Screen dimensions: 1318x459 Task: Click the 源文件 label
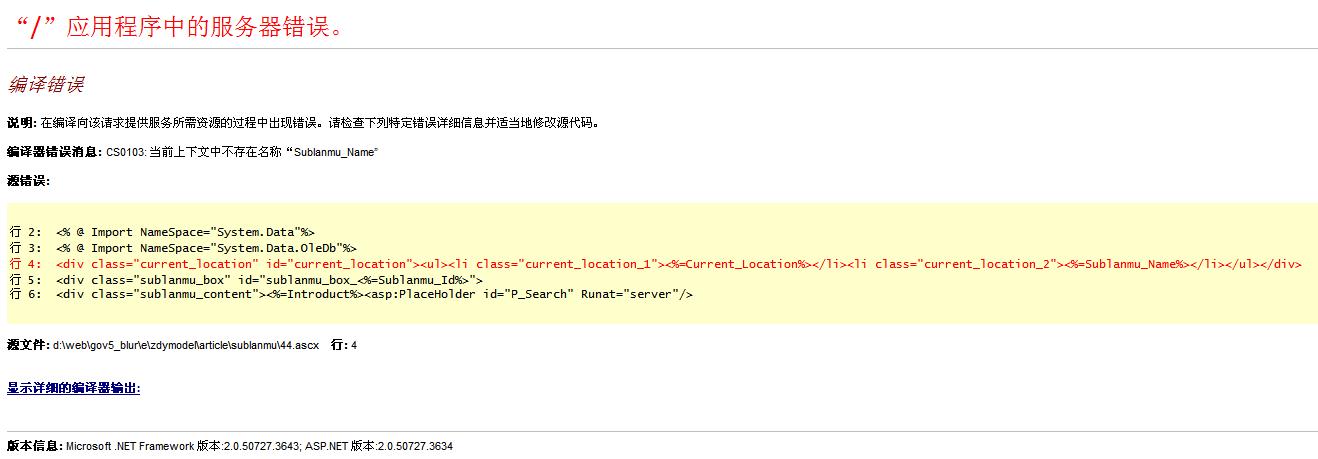28,345
